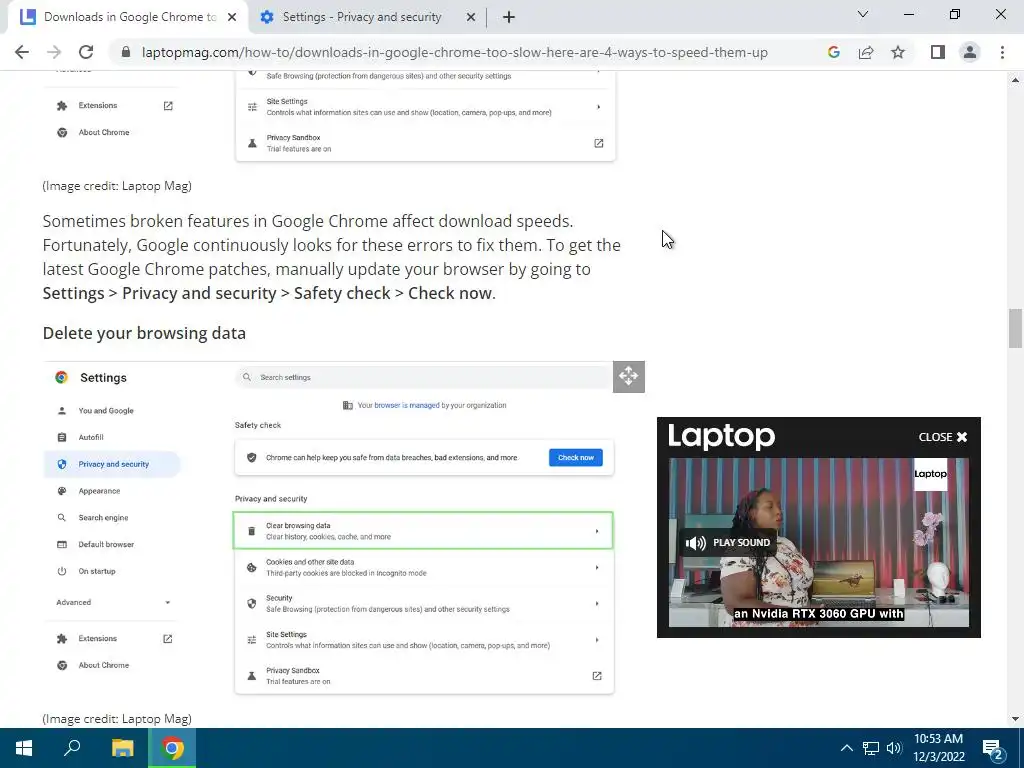Image resolution: width=1024 pixels, height=768 pixels.
Task: Open the Windows Start menu
Action: pyautogui.click(x=24, y=748)
